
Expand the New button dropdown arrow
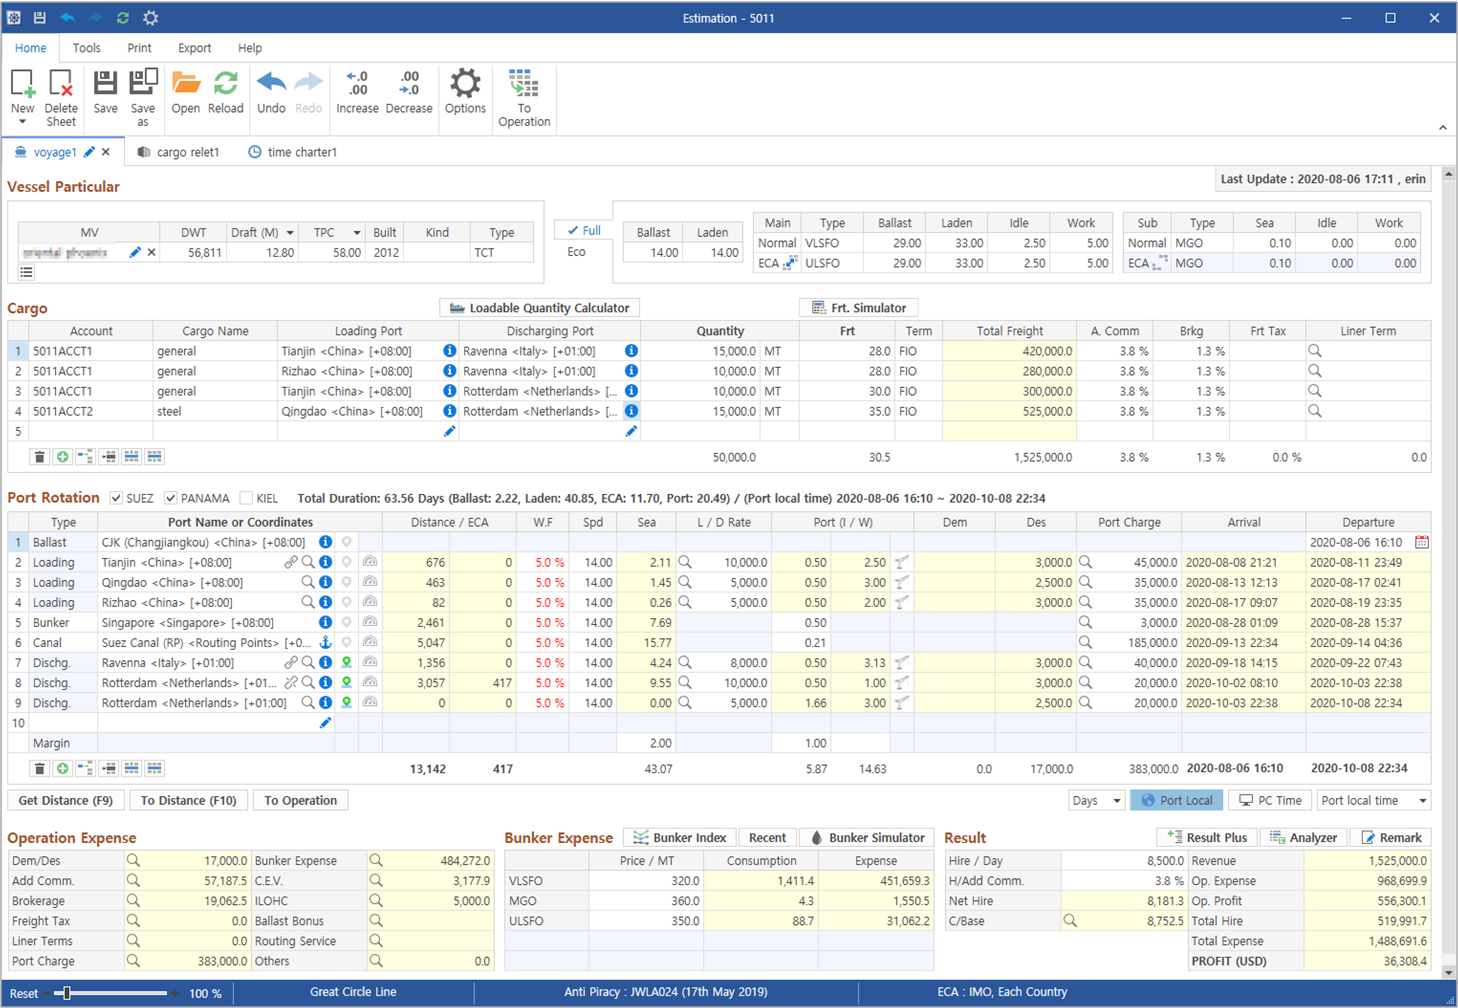[22, 122]
